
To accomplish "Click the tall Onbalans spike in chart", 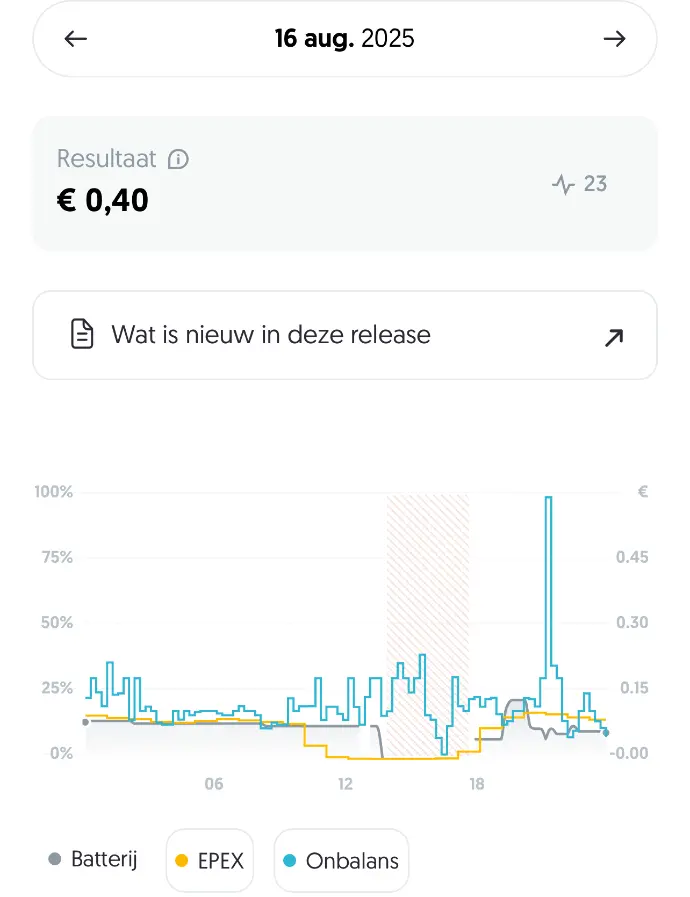I will point(548,580).
